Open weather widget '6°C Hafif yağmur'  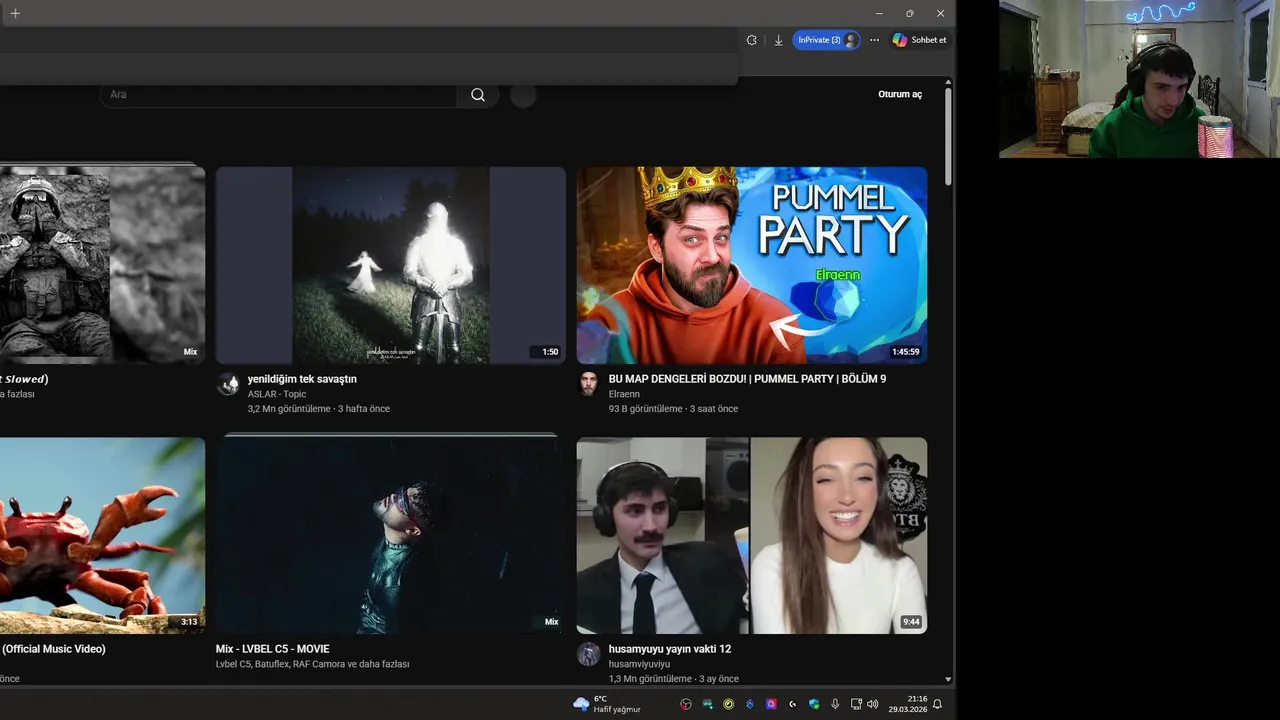coord(607,704)
